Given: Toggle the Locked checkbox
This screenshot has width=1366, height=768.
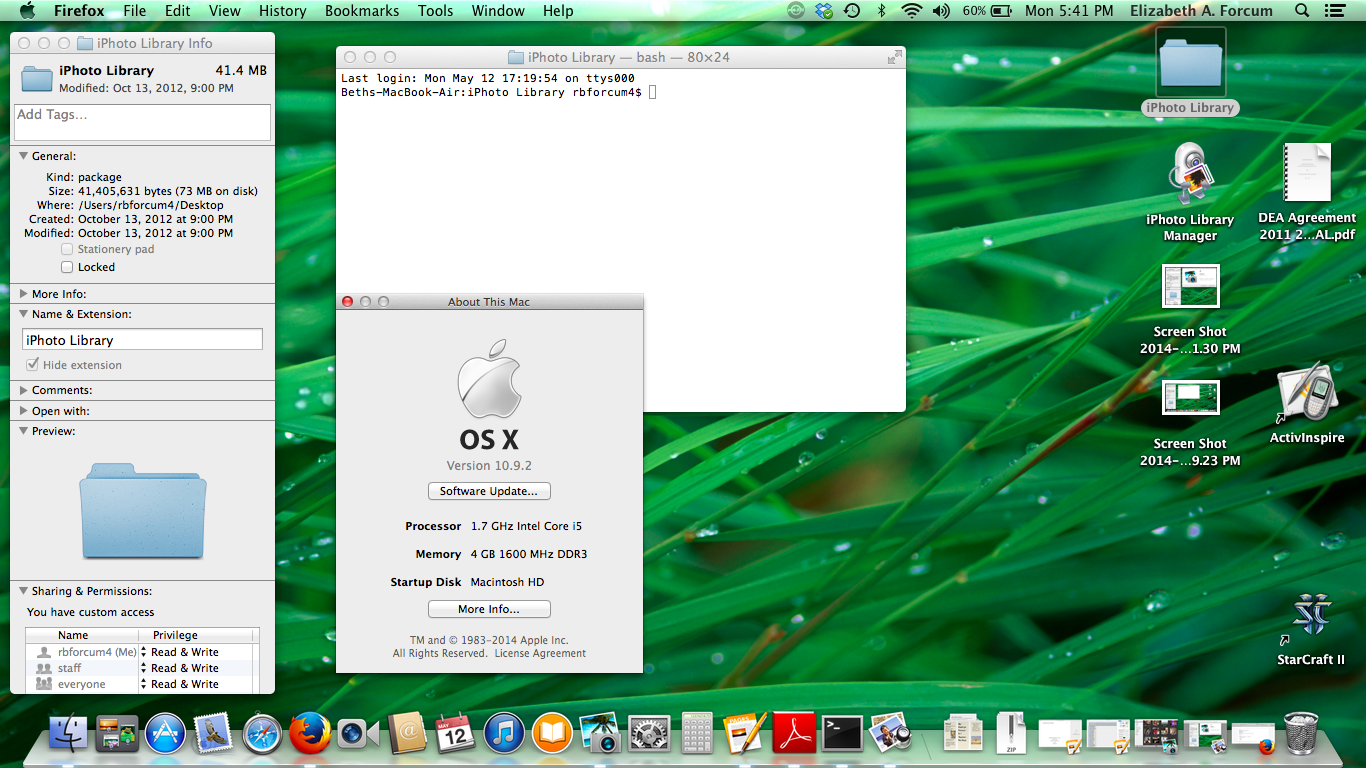Looking at the screenshot, I should tap(67, 267).
